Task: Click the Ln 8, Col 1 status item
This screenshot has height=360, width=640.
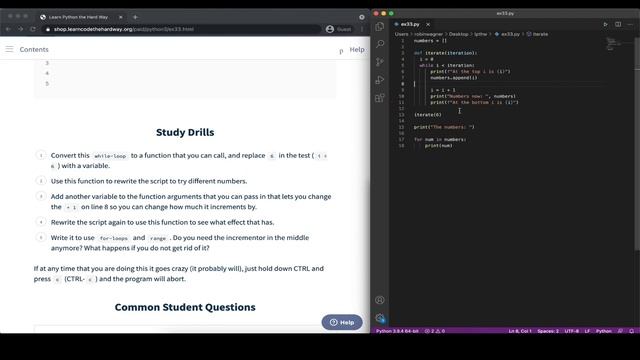Action: pos(520,331)
